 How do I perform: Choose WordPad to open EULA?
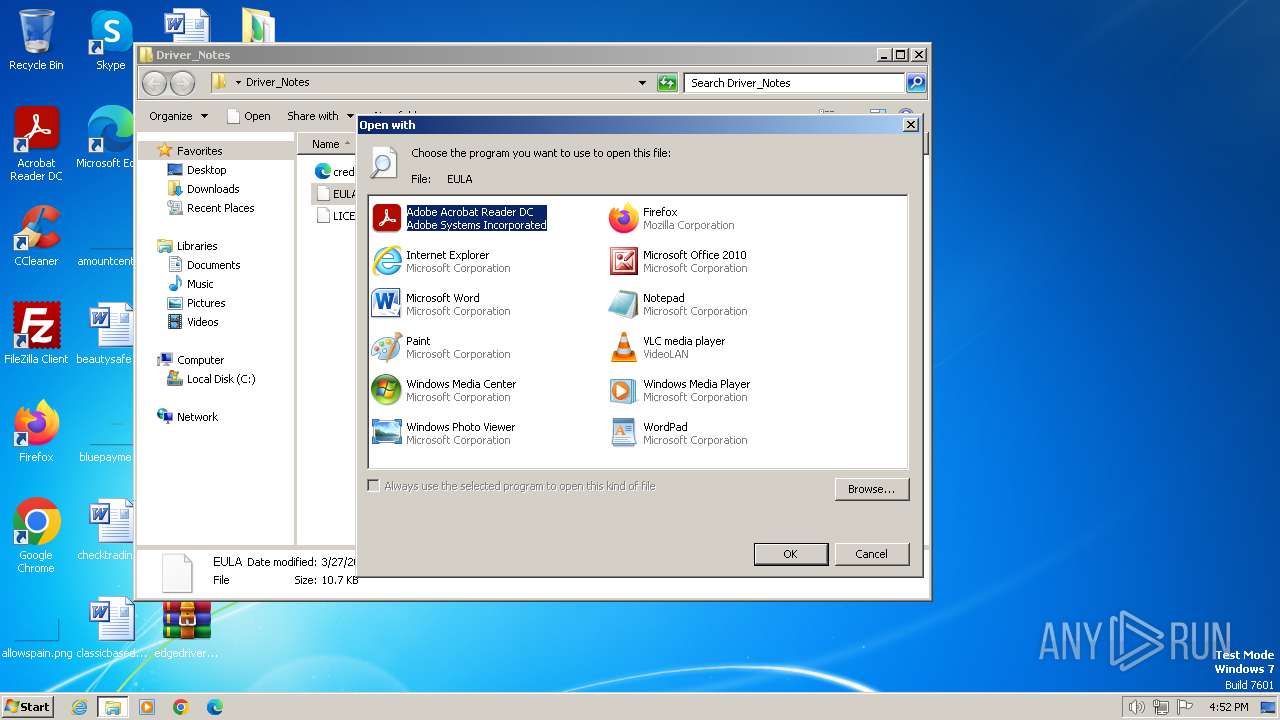point(678,433)
